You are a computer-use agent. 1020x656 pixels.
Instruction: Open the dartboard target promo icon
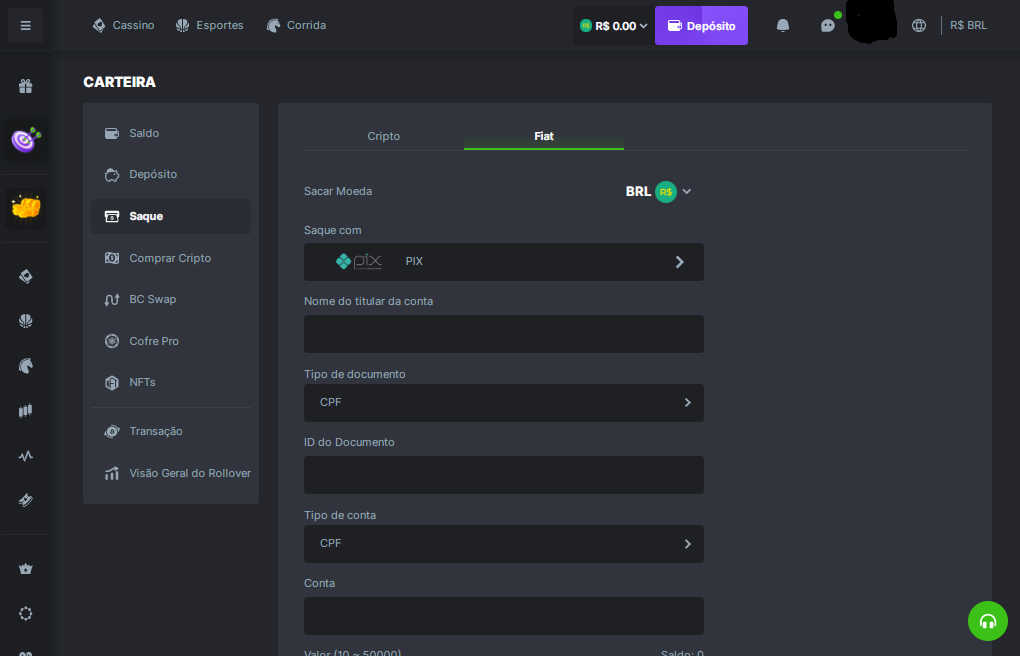[x=25, y=139]
